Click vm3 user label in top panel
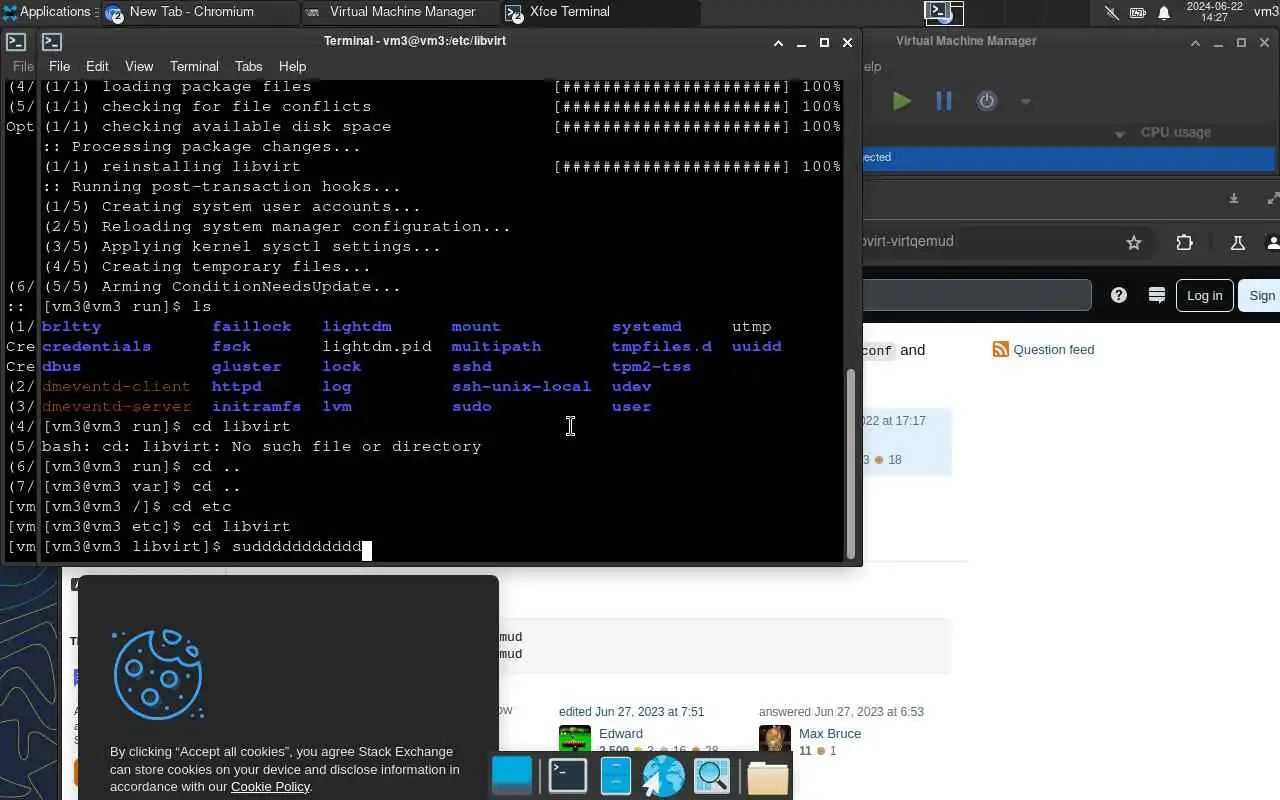This screenshot has width=1280, height=800. [1266, 12]
